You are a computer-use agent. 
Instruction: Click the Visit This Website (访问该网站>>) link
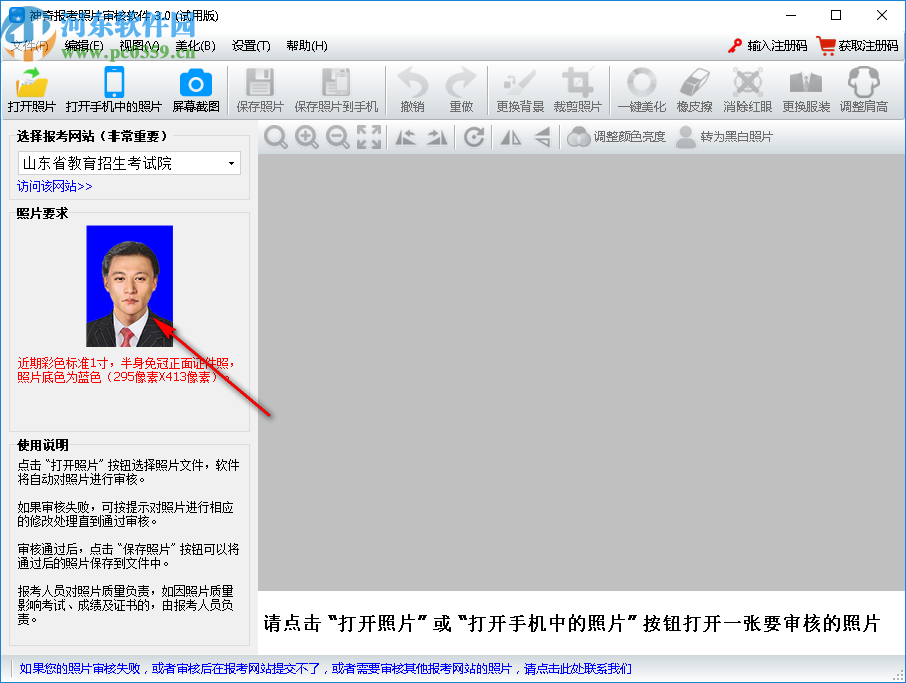click(x=54, y=186)
